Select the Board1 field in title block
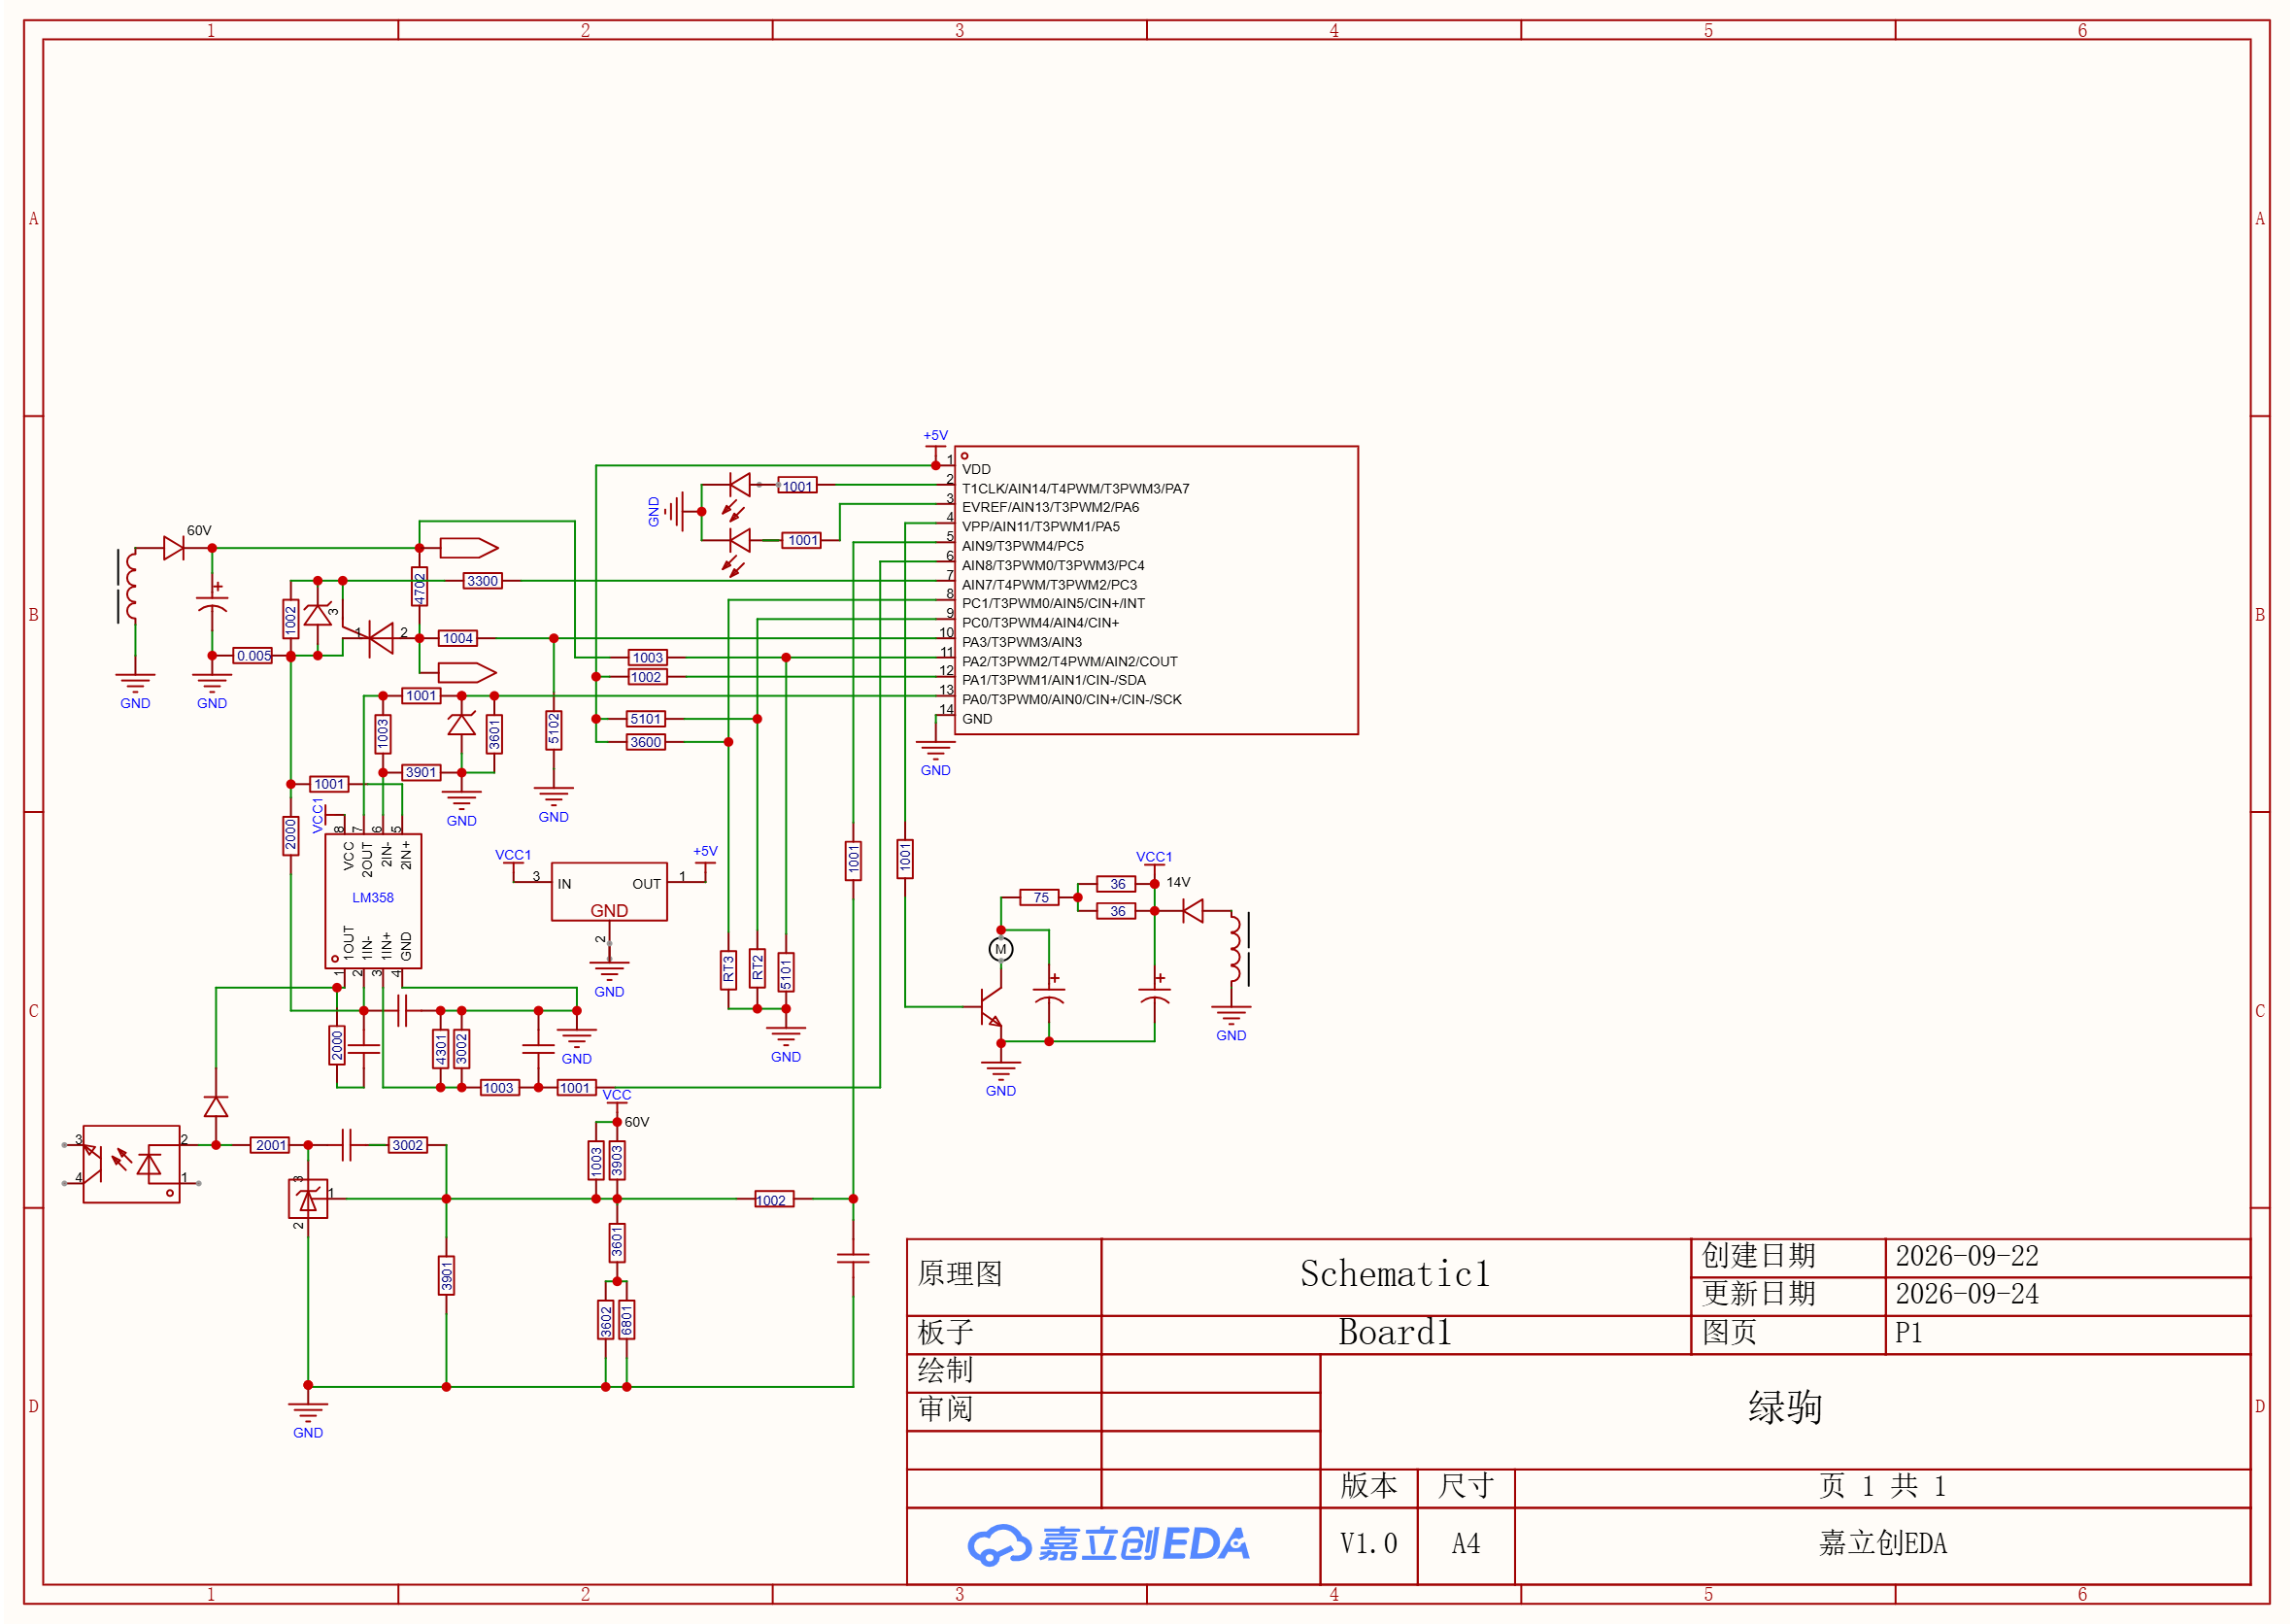 tap(1394, 1333)
